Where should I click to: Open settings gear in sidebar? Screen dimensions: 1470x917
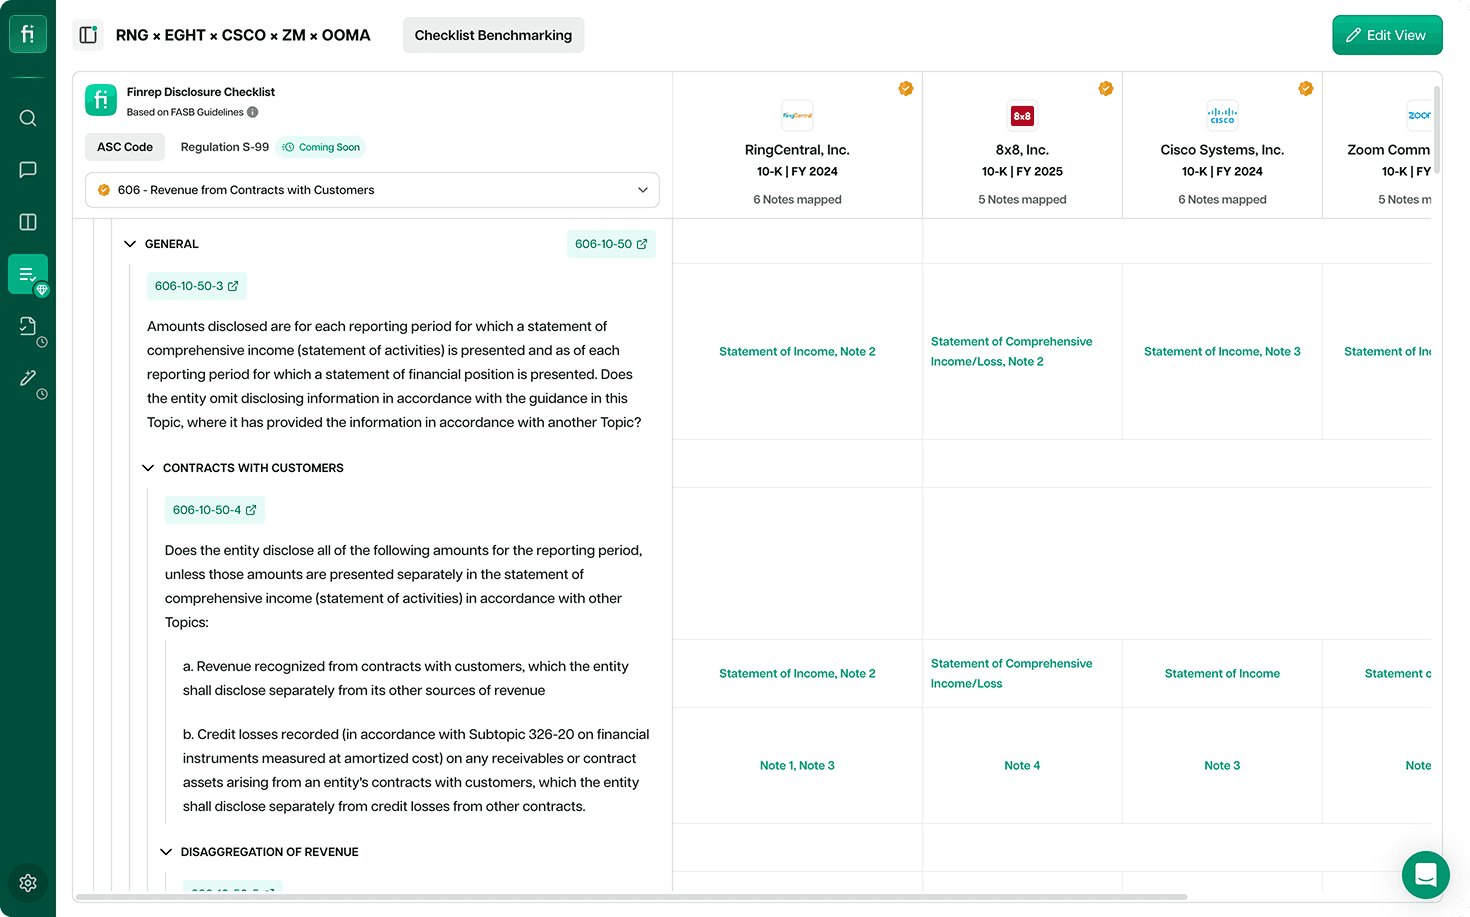coord(28,883)
